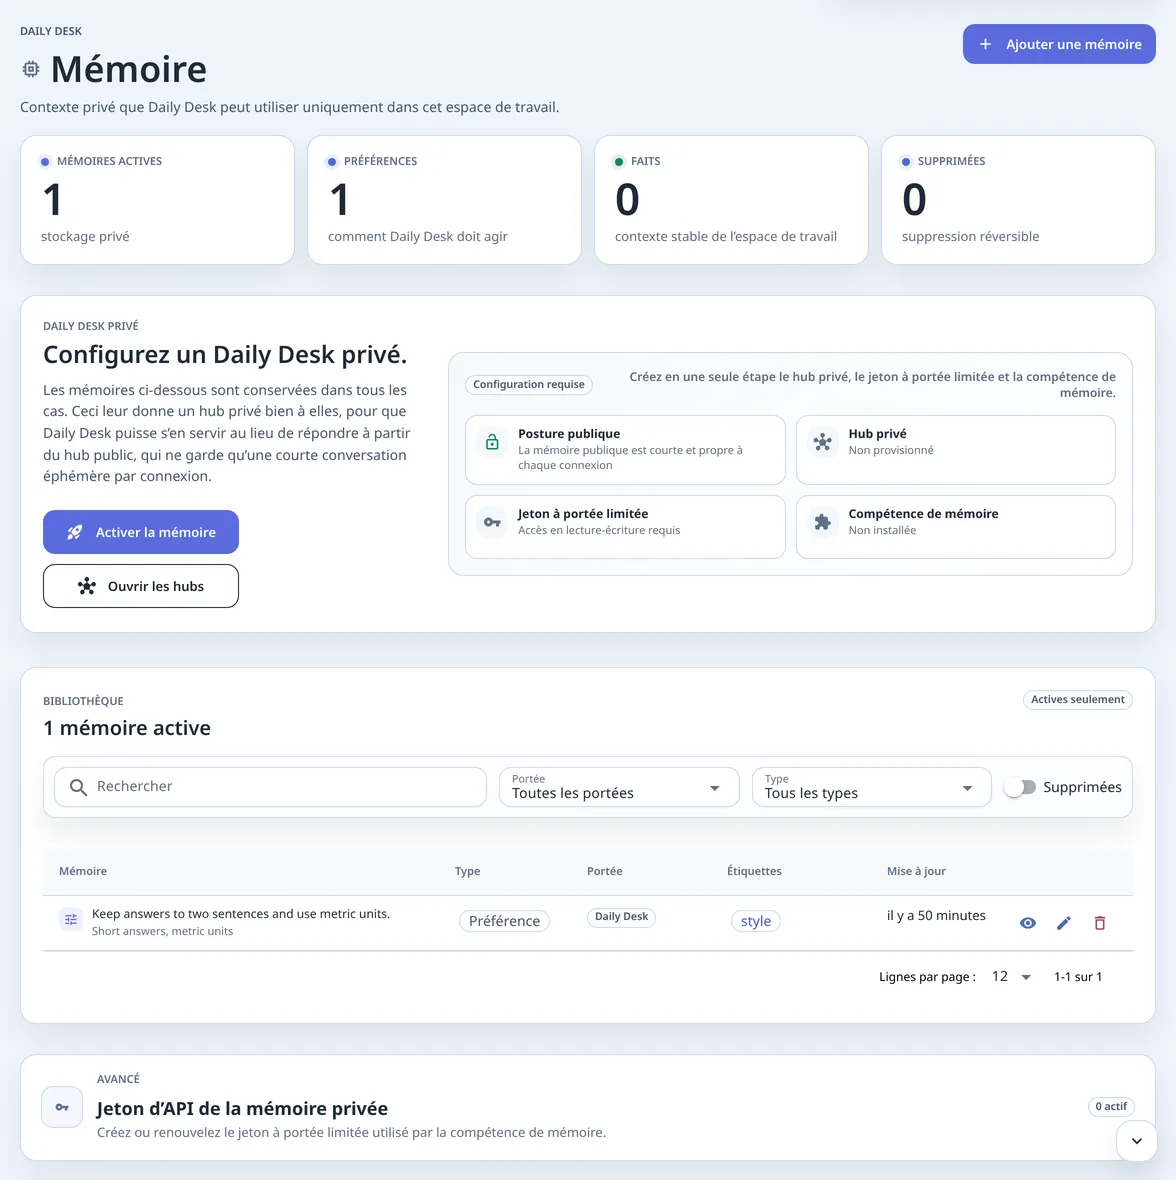1176x1180 pixels.
Task: Click the Préférence type chip
Action: point(504,921)
